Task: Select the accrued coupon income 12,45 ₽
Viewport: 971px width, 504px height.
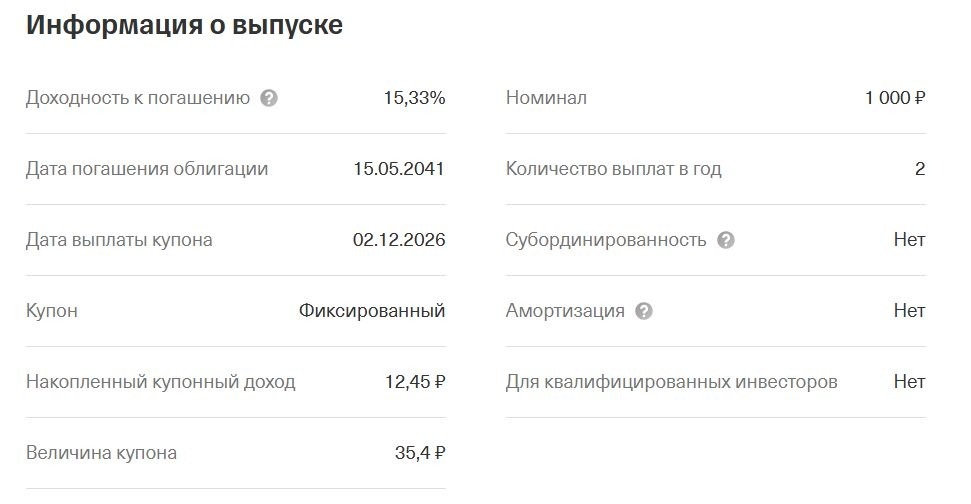Action: (x=415, y=382)
